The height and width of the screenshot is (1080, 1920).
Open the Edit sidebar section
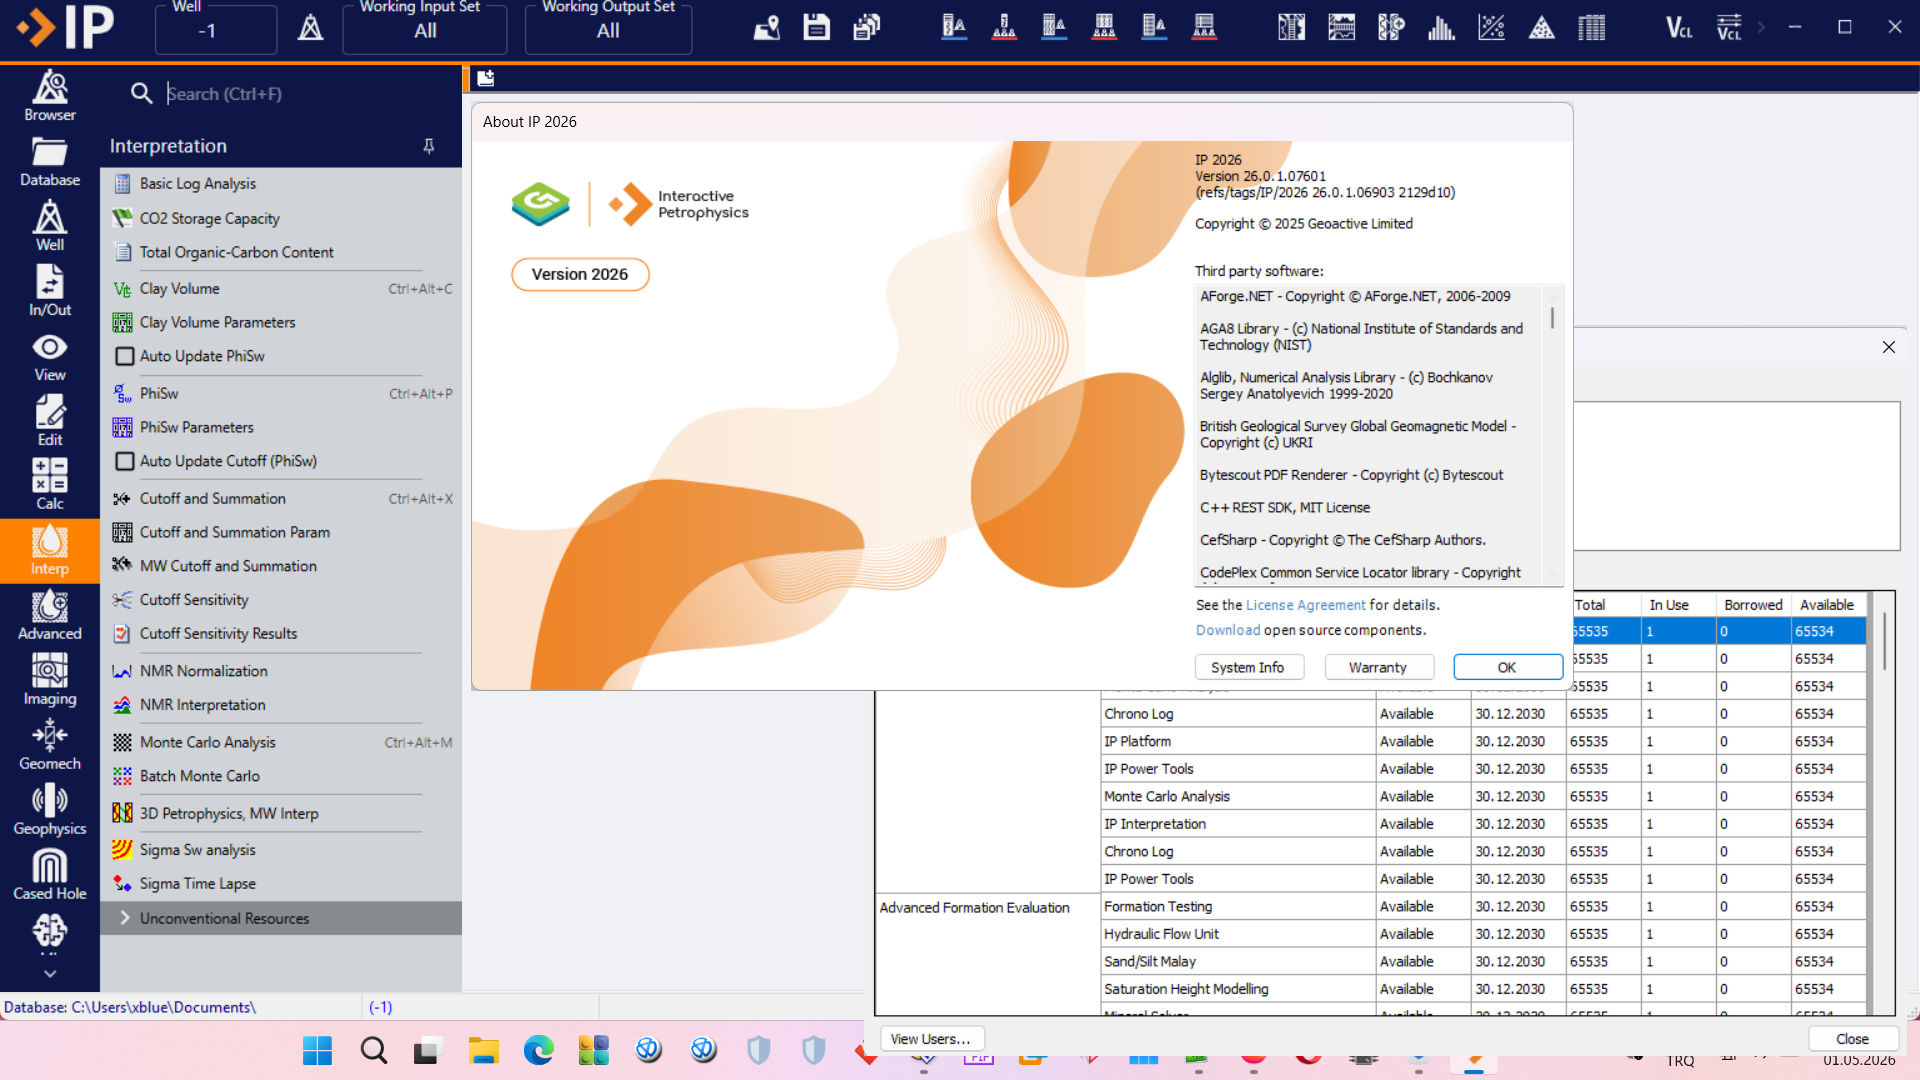point(50,420)
